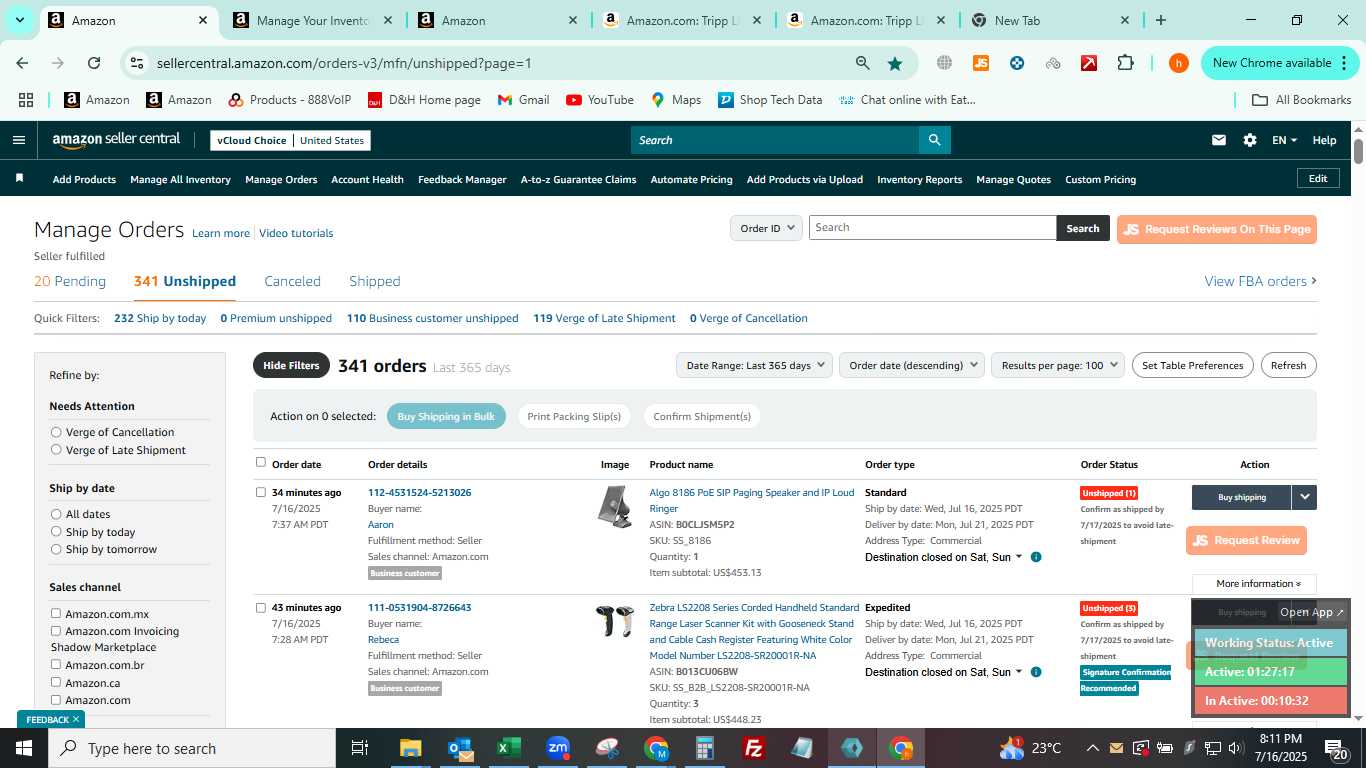This screenshot has height=768, width=1366.
Task: Open the Chrome extensions puzzle icon
Action: pos(1125,63)
